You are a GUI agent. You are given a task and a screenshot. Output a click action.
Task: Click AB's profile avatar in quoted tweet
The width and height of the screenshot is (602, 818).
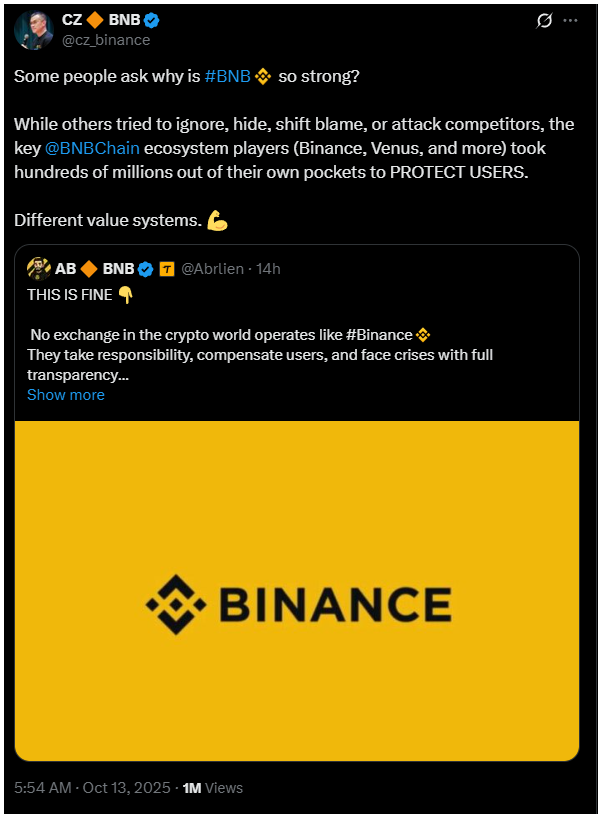point(40,268)
